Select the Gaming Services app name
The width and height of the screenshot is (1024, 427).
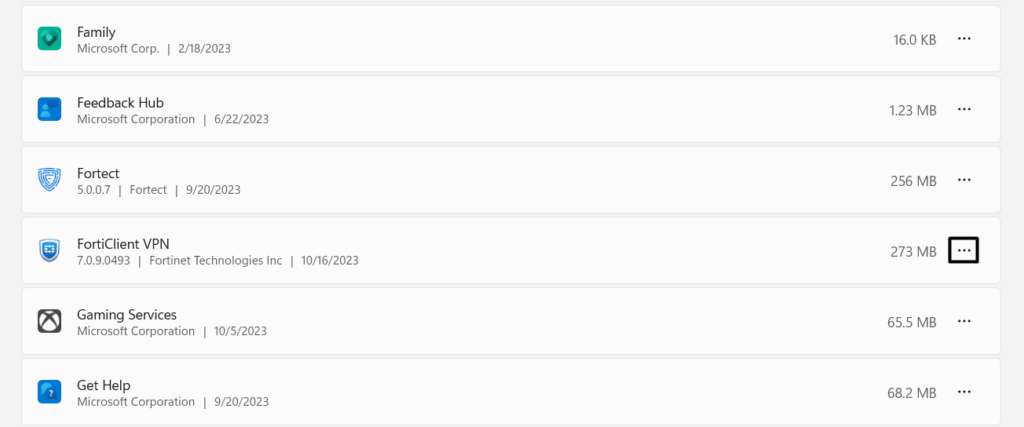point(127,314)
